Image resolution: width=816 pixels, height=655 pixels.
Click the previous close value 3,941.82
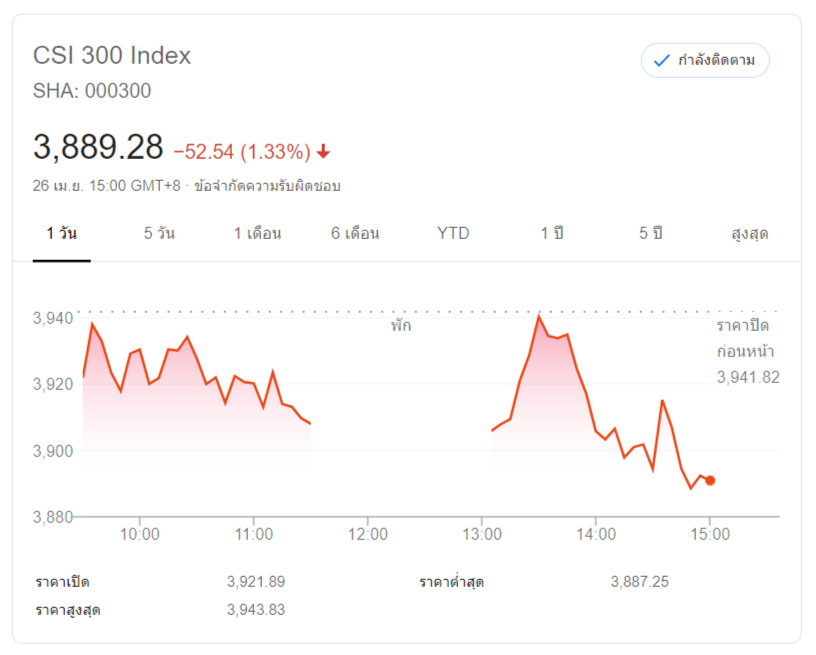coord(747,377)
